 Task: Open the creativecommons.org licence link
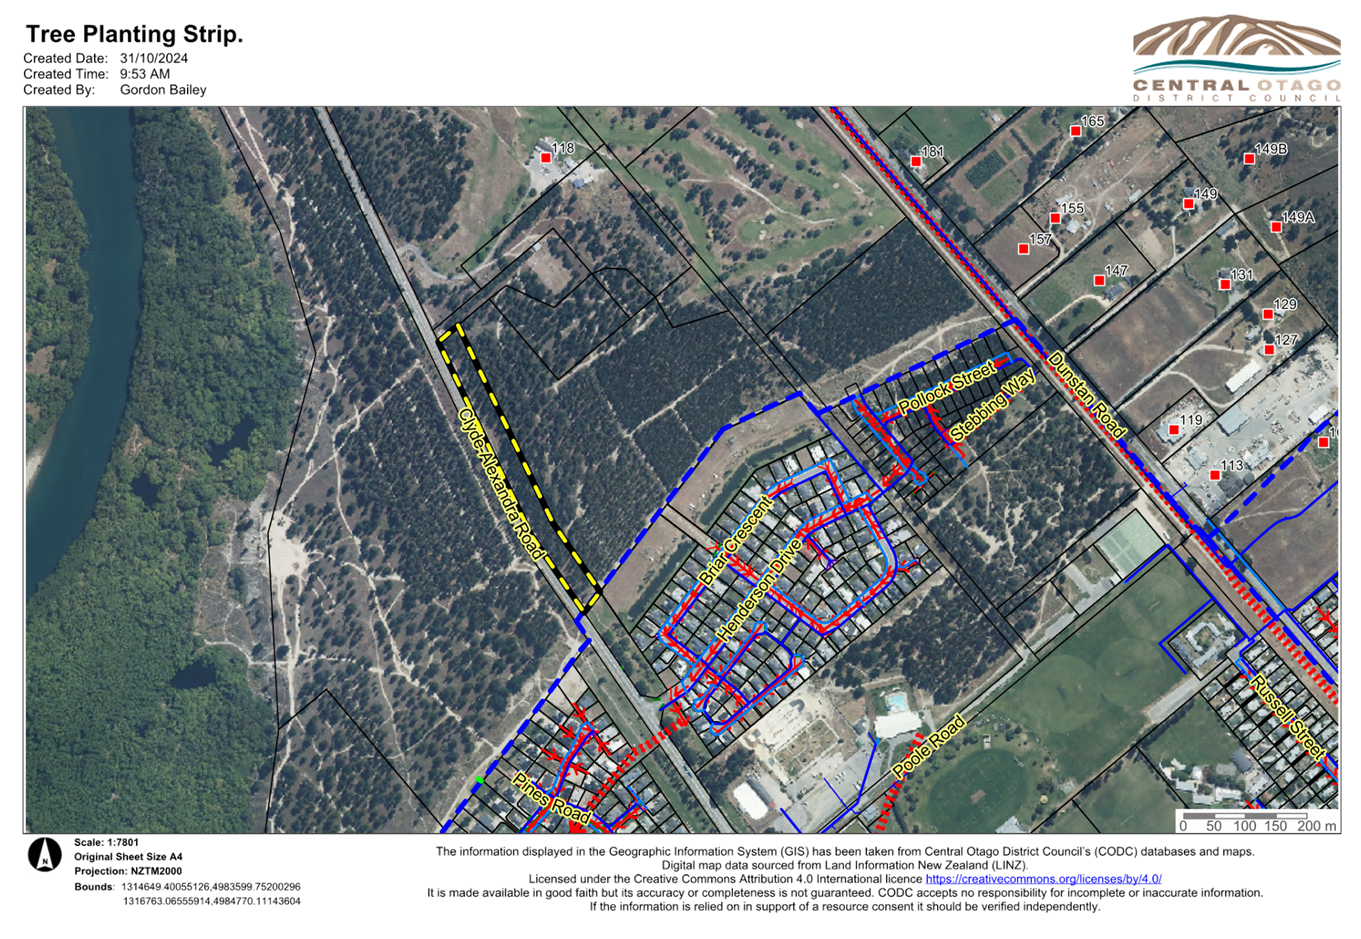pyautogui.click(x=1043, y=879)
